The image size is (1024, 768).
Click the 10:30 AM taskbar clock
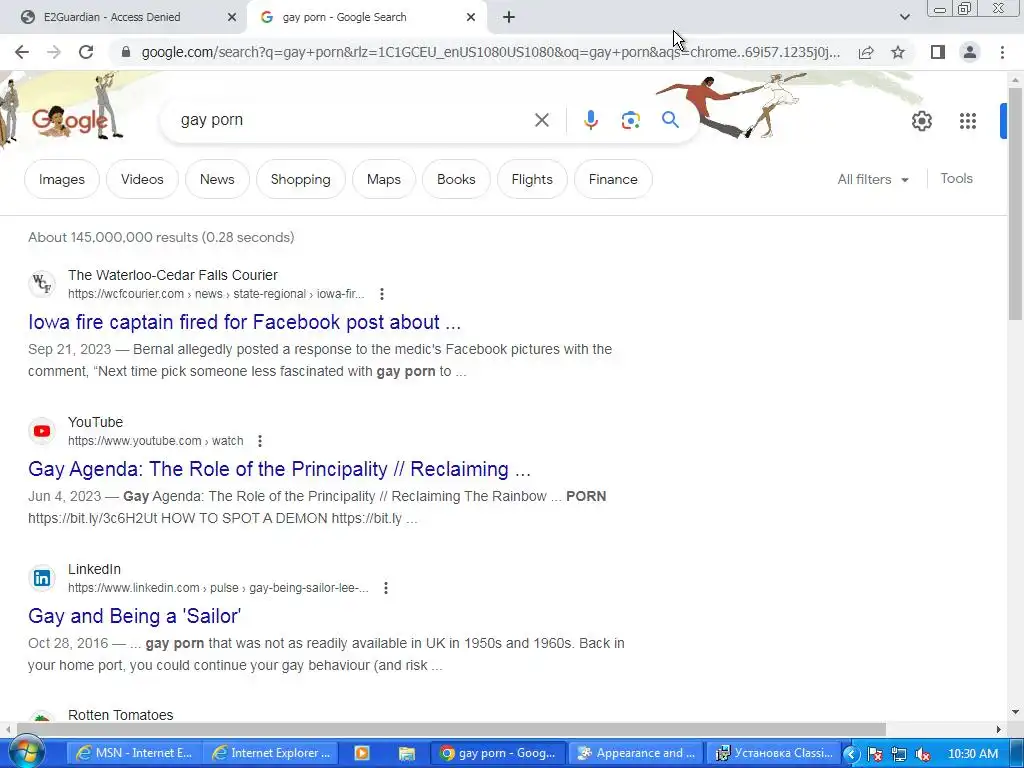(x=972, y=754)
